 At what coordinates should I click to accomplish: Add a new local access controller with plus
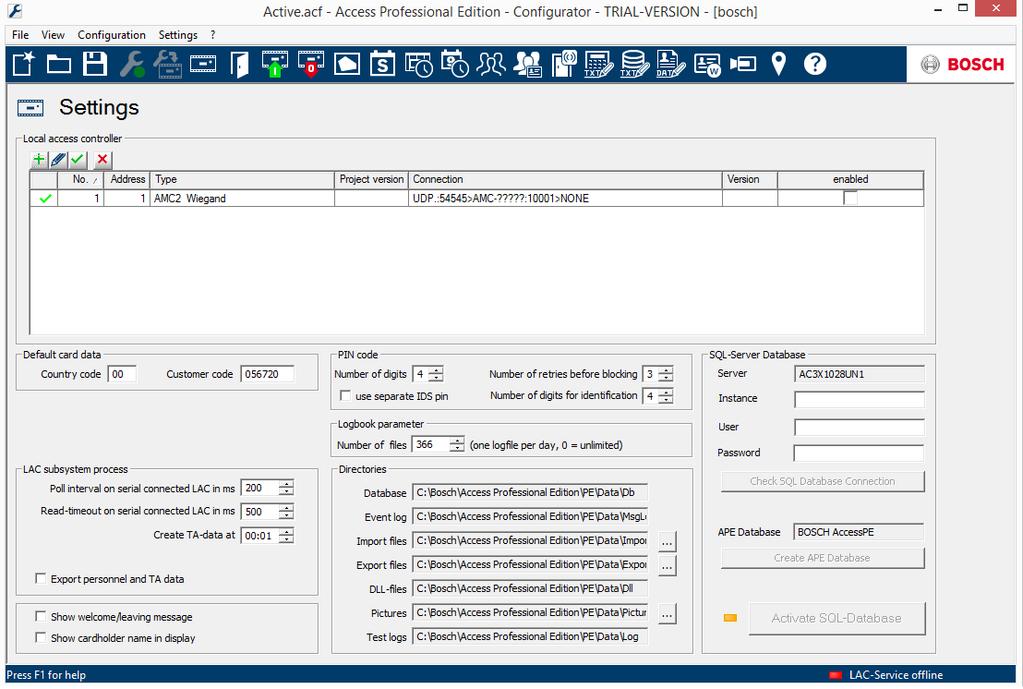point(39,159)
